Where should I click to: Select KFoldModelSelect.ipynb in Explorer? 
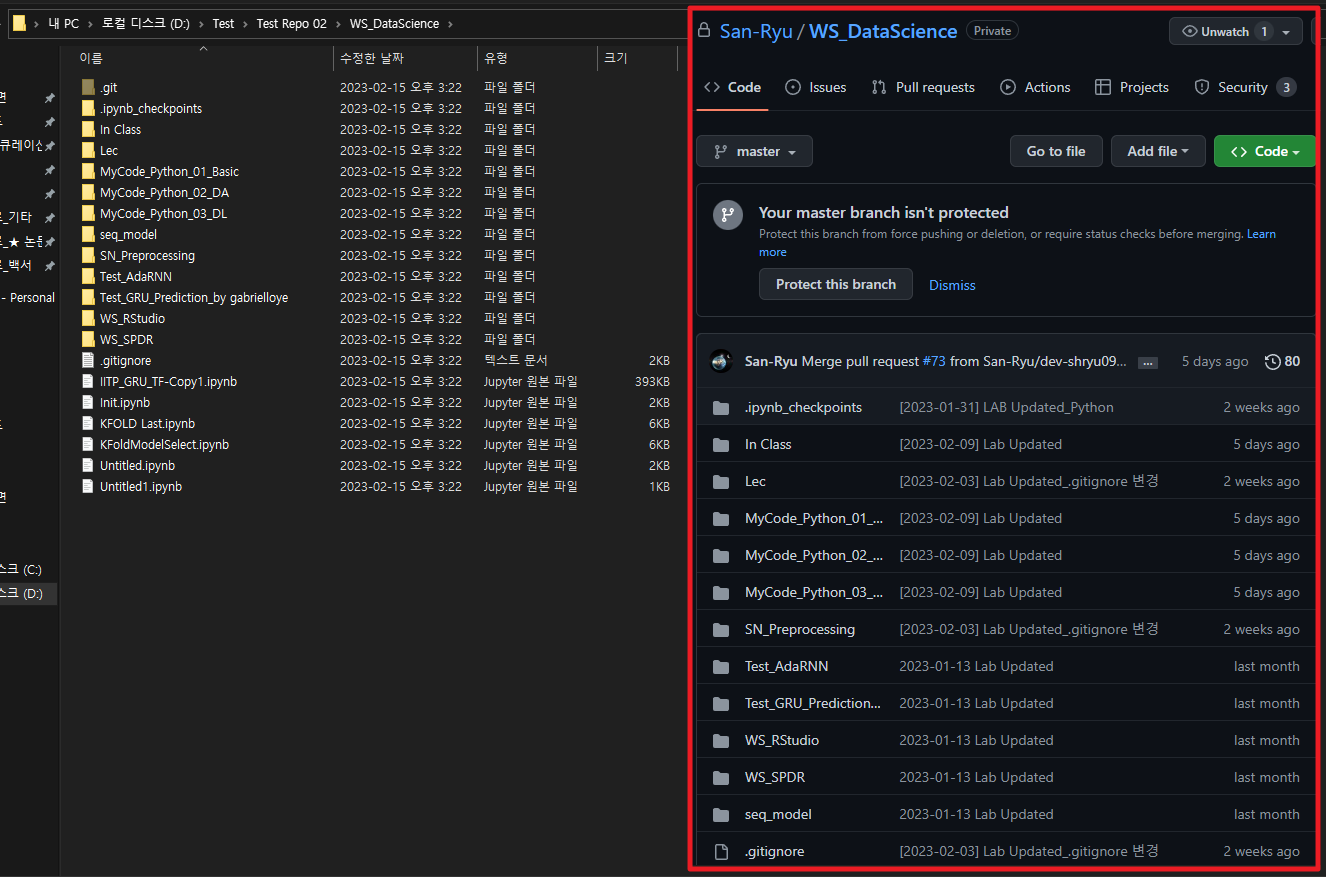click(164, 444)
